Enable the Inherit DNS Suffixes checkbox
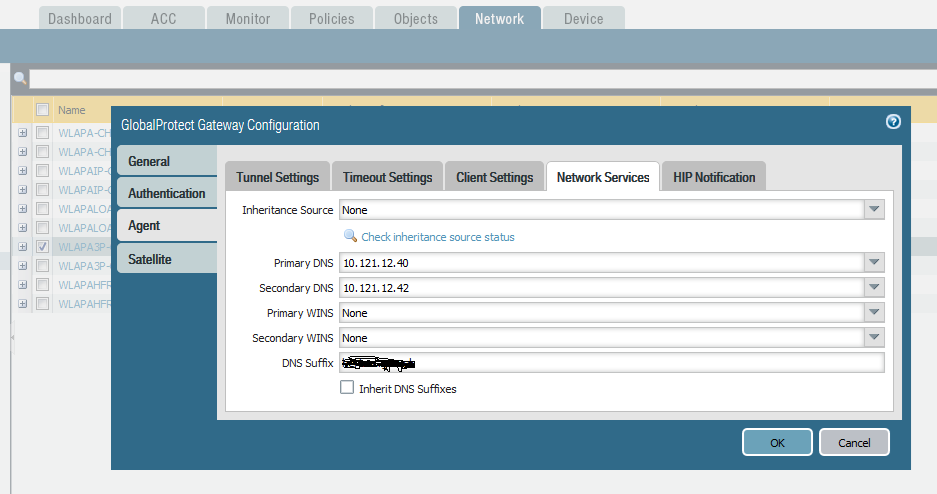Viewport: 937px width, 494px height. pyautogui.click(x=347, y=387)
